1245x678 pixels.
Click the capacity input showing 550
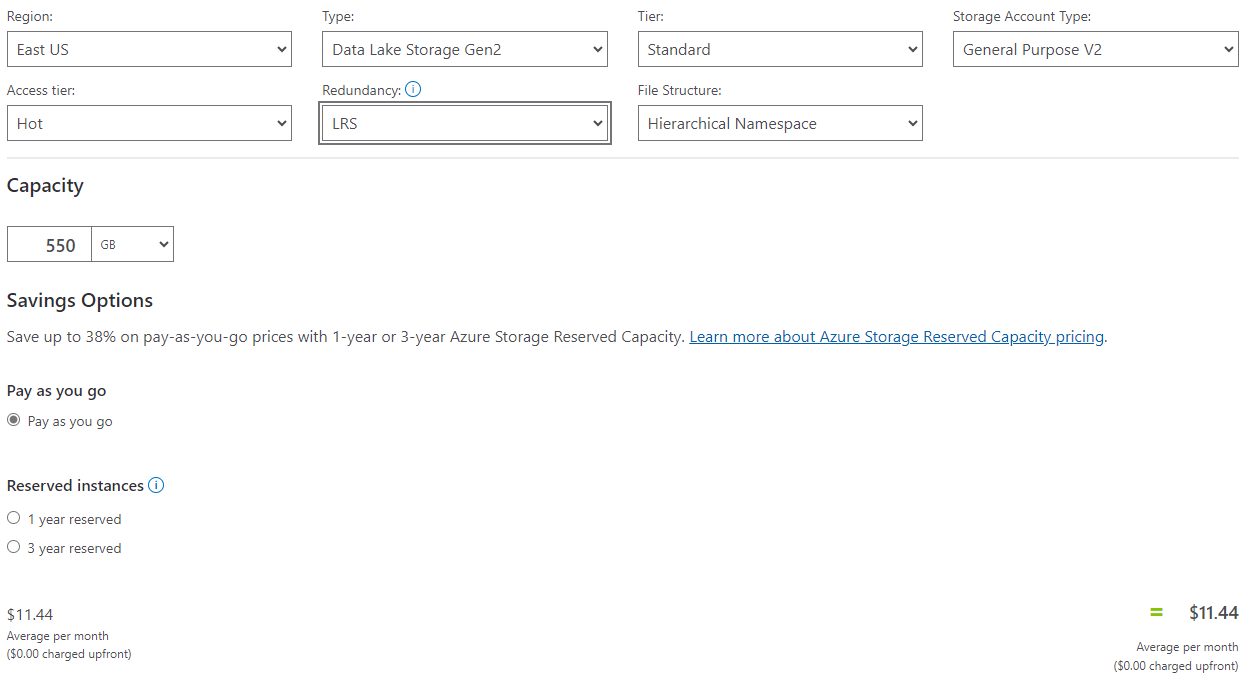pyautogui.click(x=48, y=243)
